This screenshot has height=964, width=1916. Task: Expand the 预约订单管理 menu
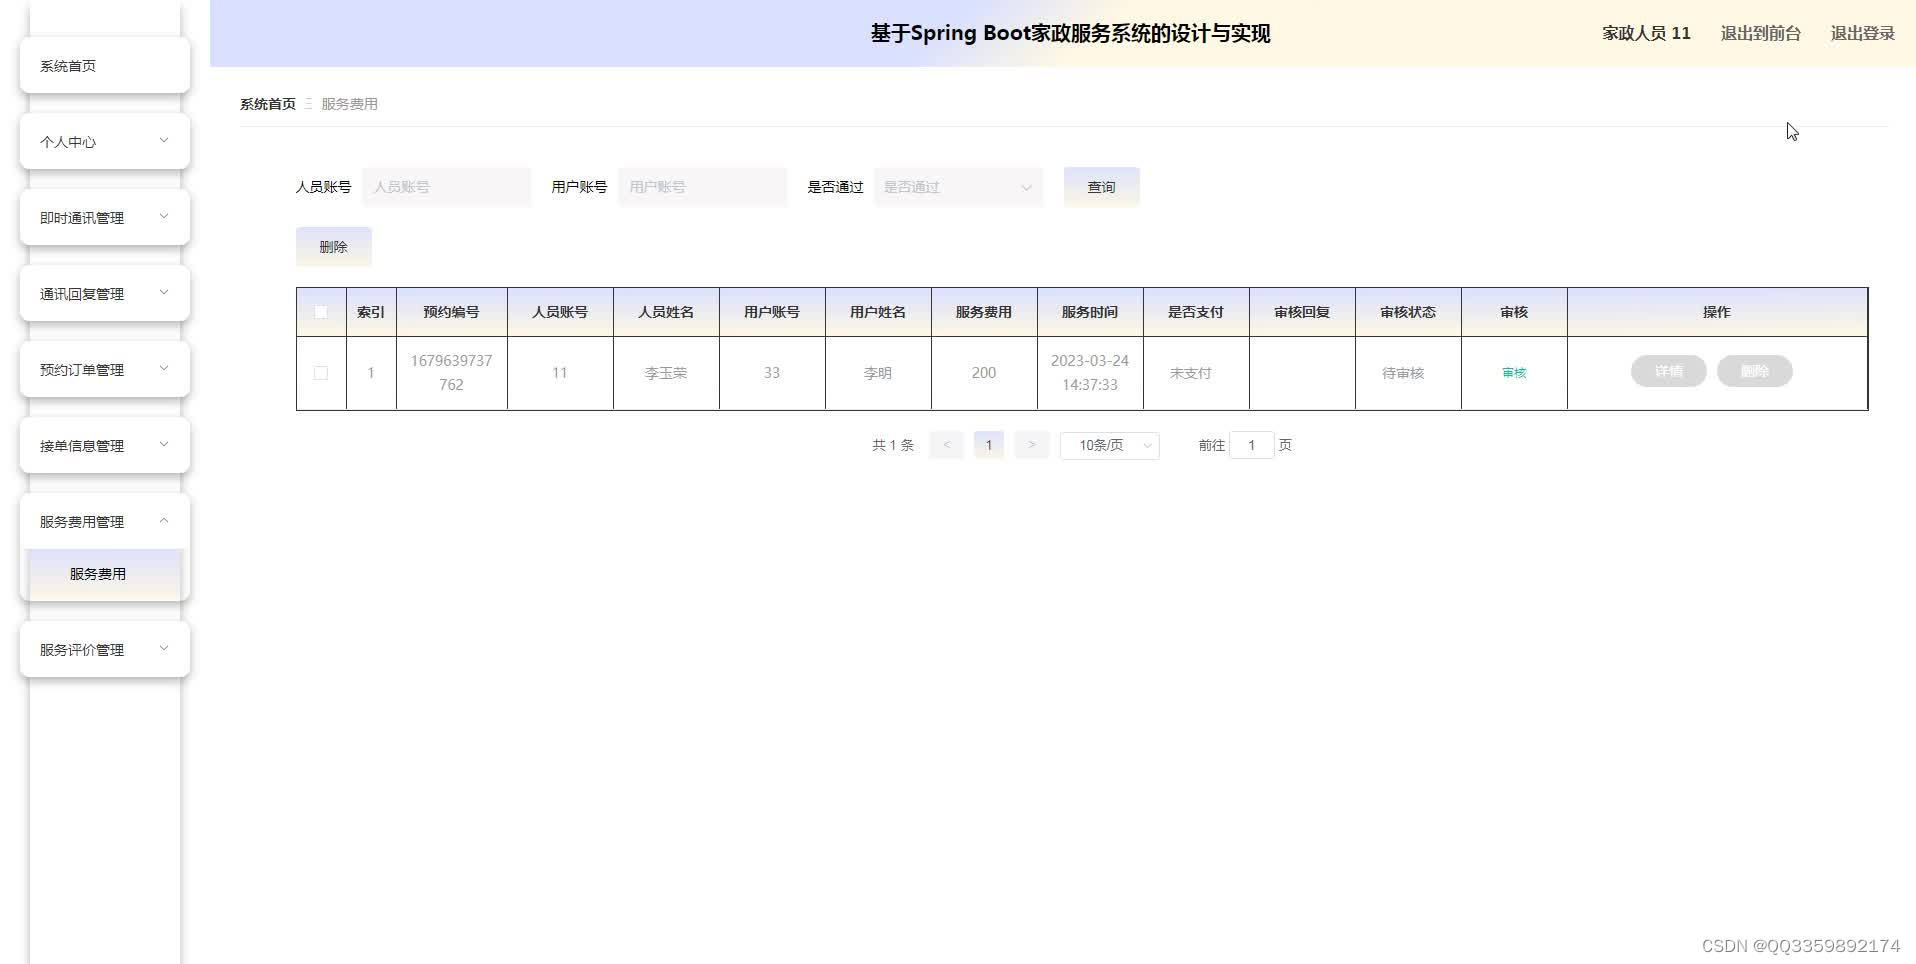pos(105,370)
